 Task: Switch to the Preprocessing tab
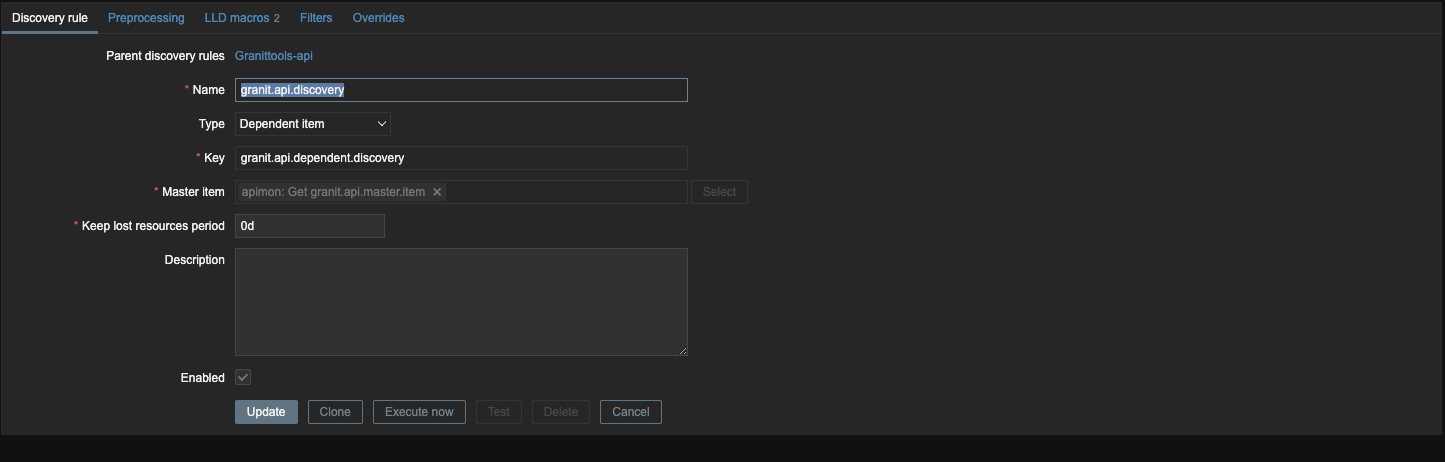146,18
